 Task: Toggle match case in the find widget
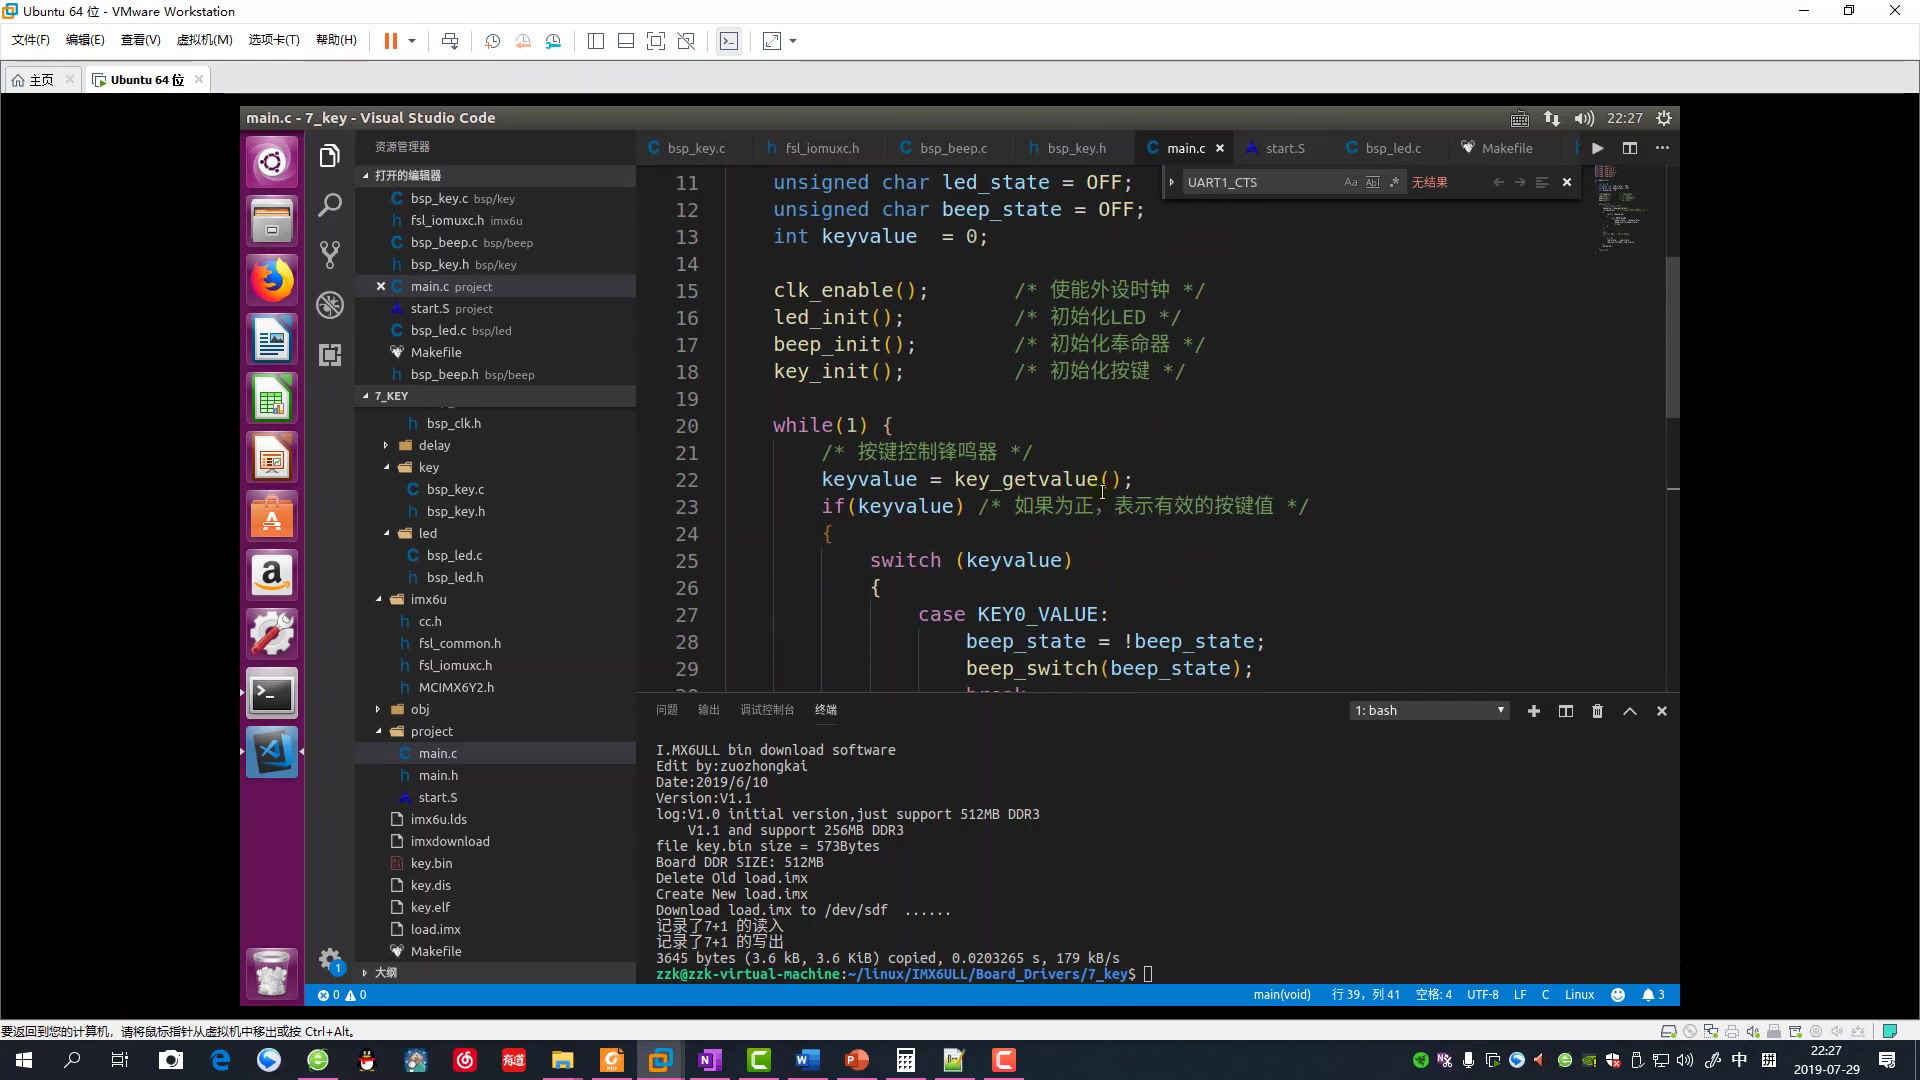point(1349,182)
